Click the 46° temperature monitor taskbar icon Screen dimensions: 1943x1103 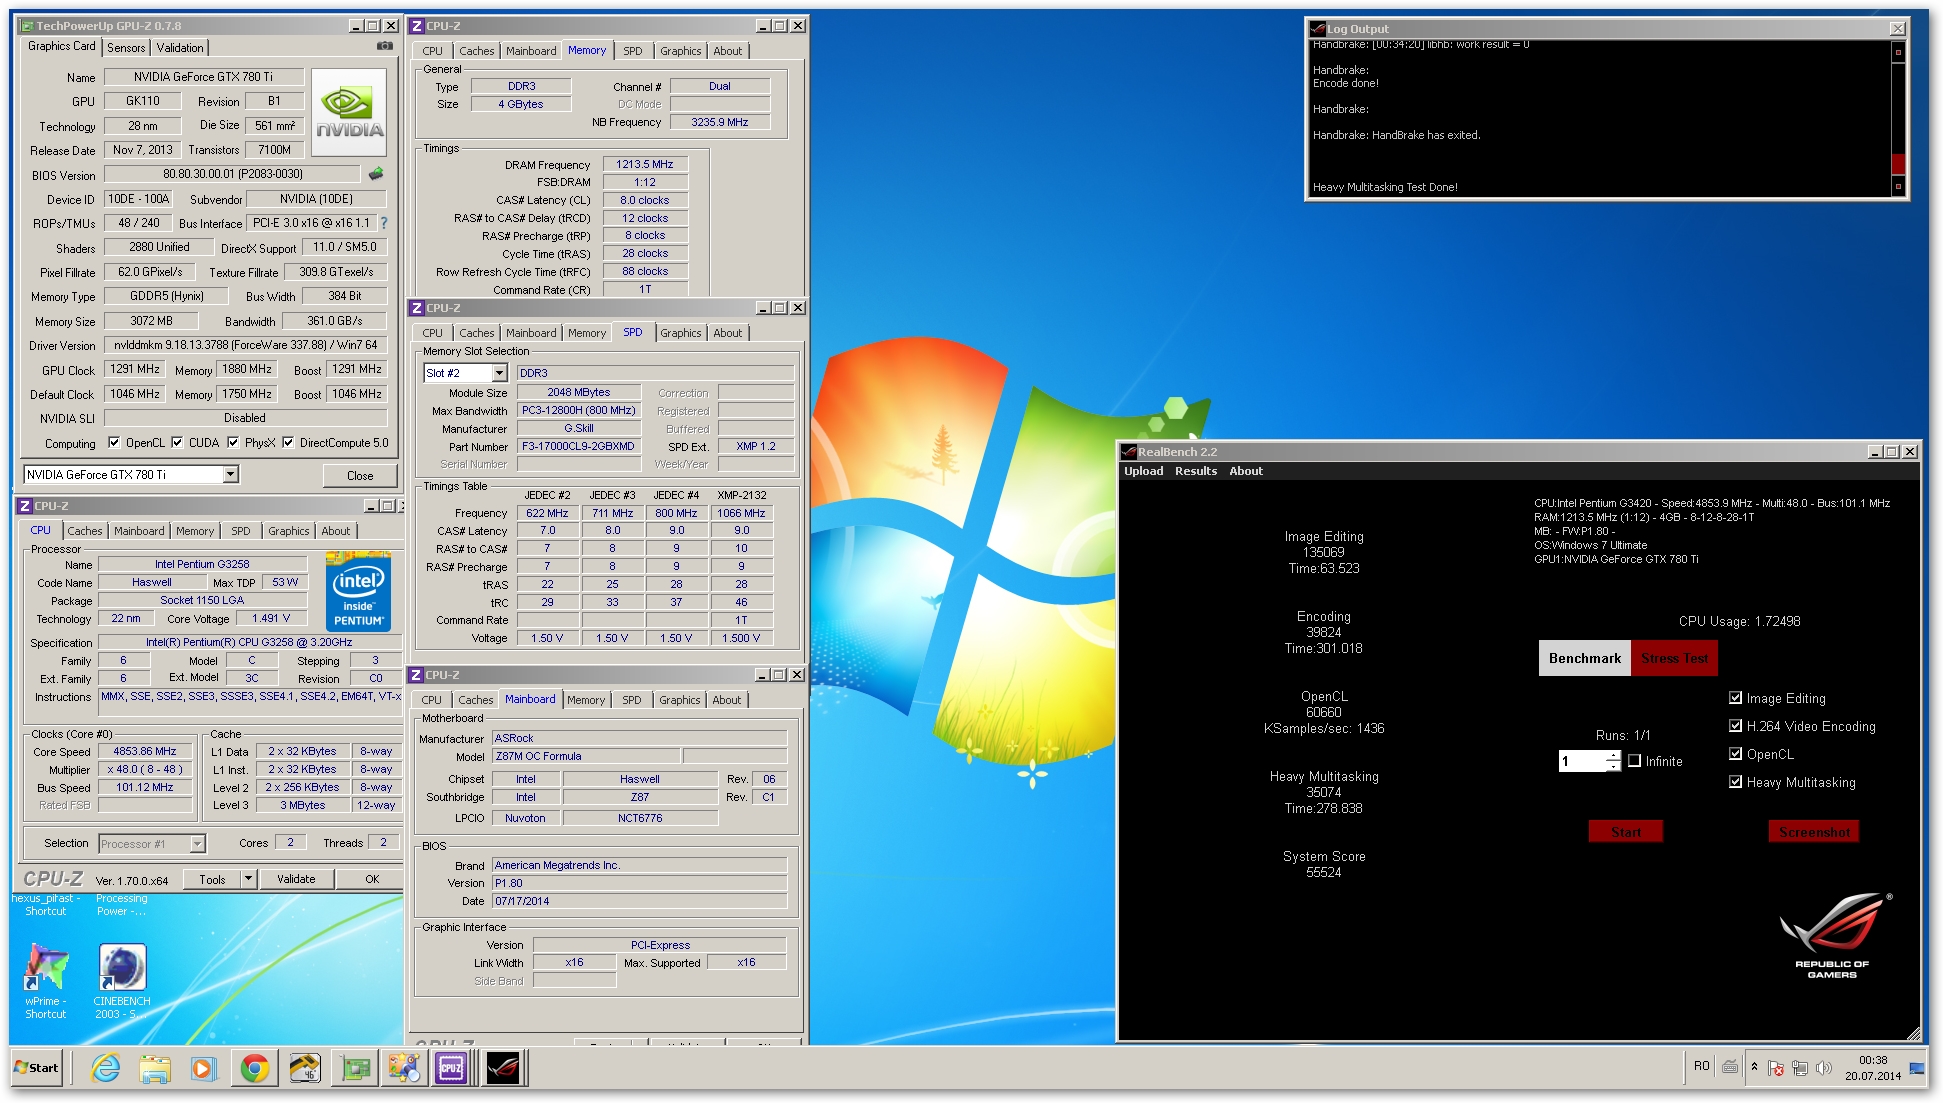click(x=304, y=1068)
